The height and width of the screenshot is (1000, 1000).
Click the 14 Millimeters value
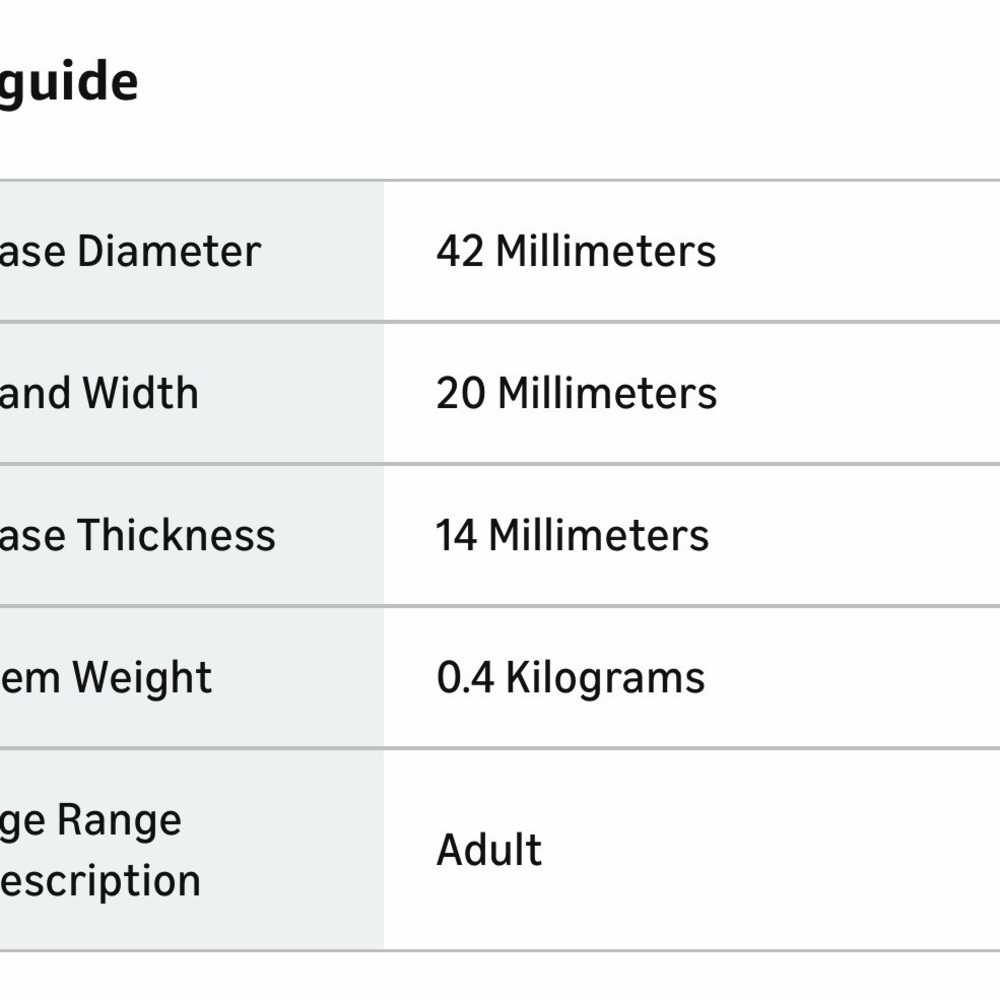click(572, 535)
